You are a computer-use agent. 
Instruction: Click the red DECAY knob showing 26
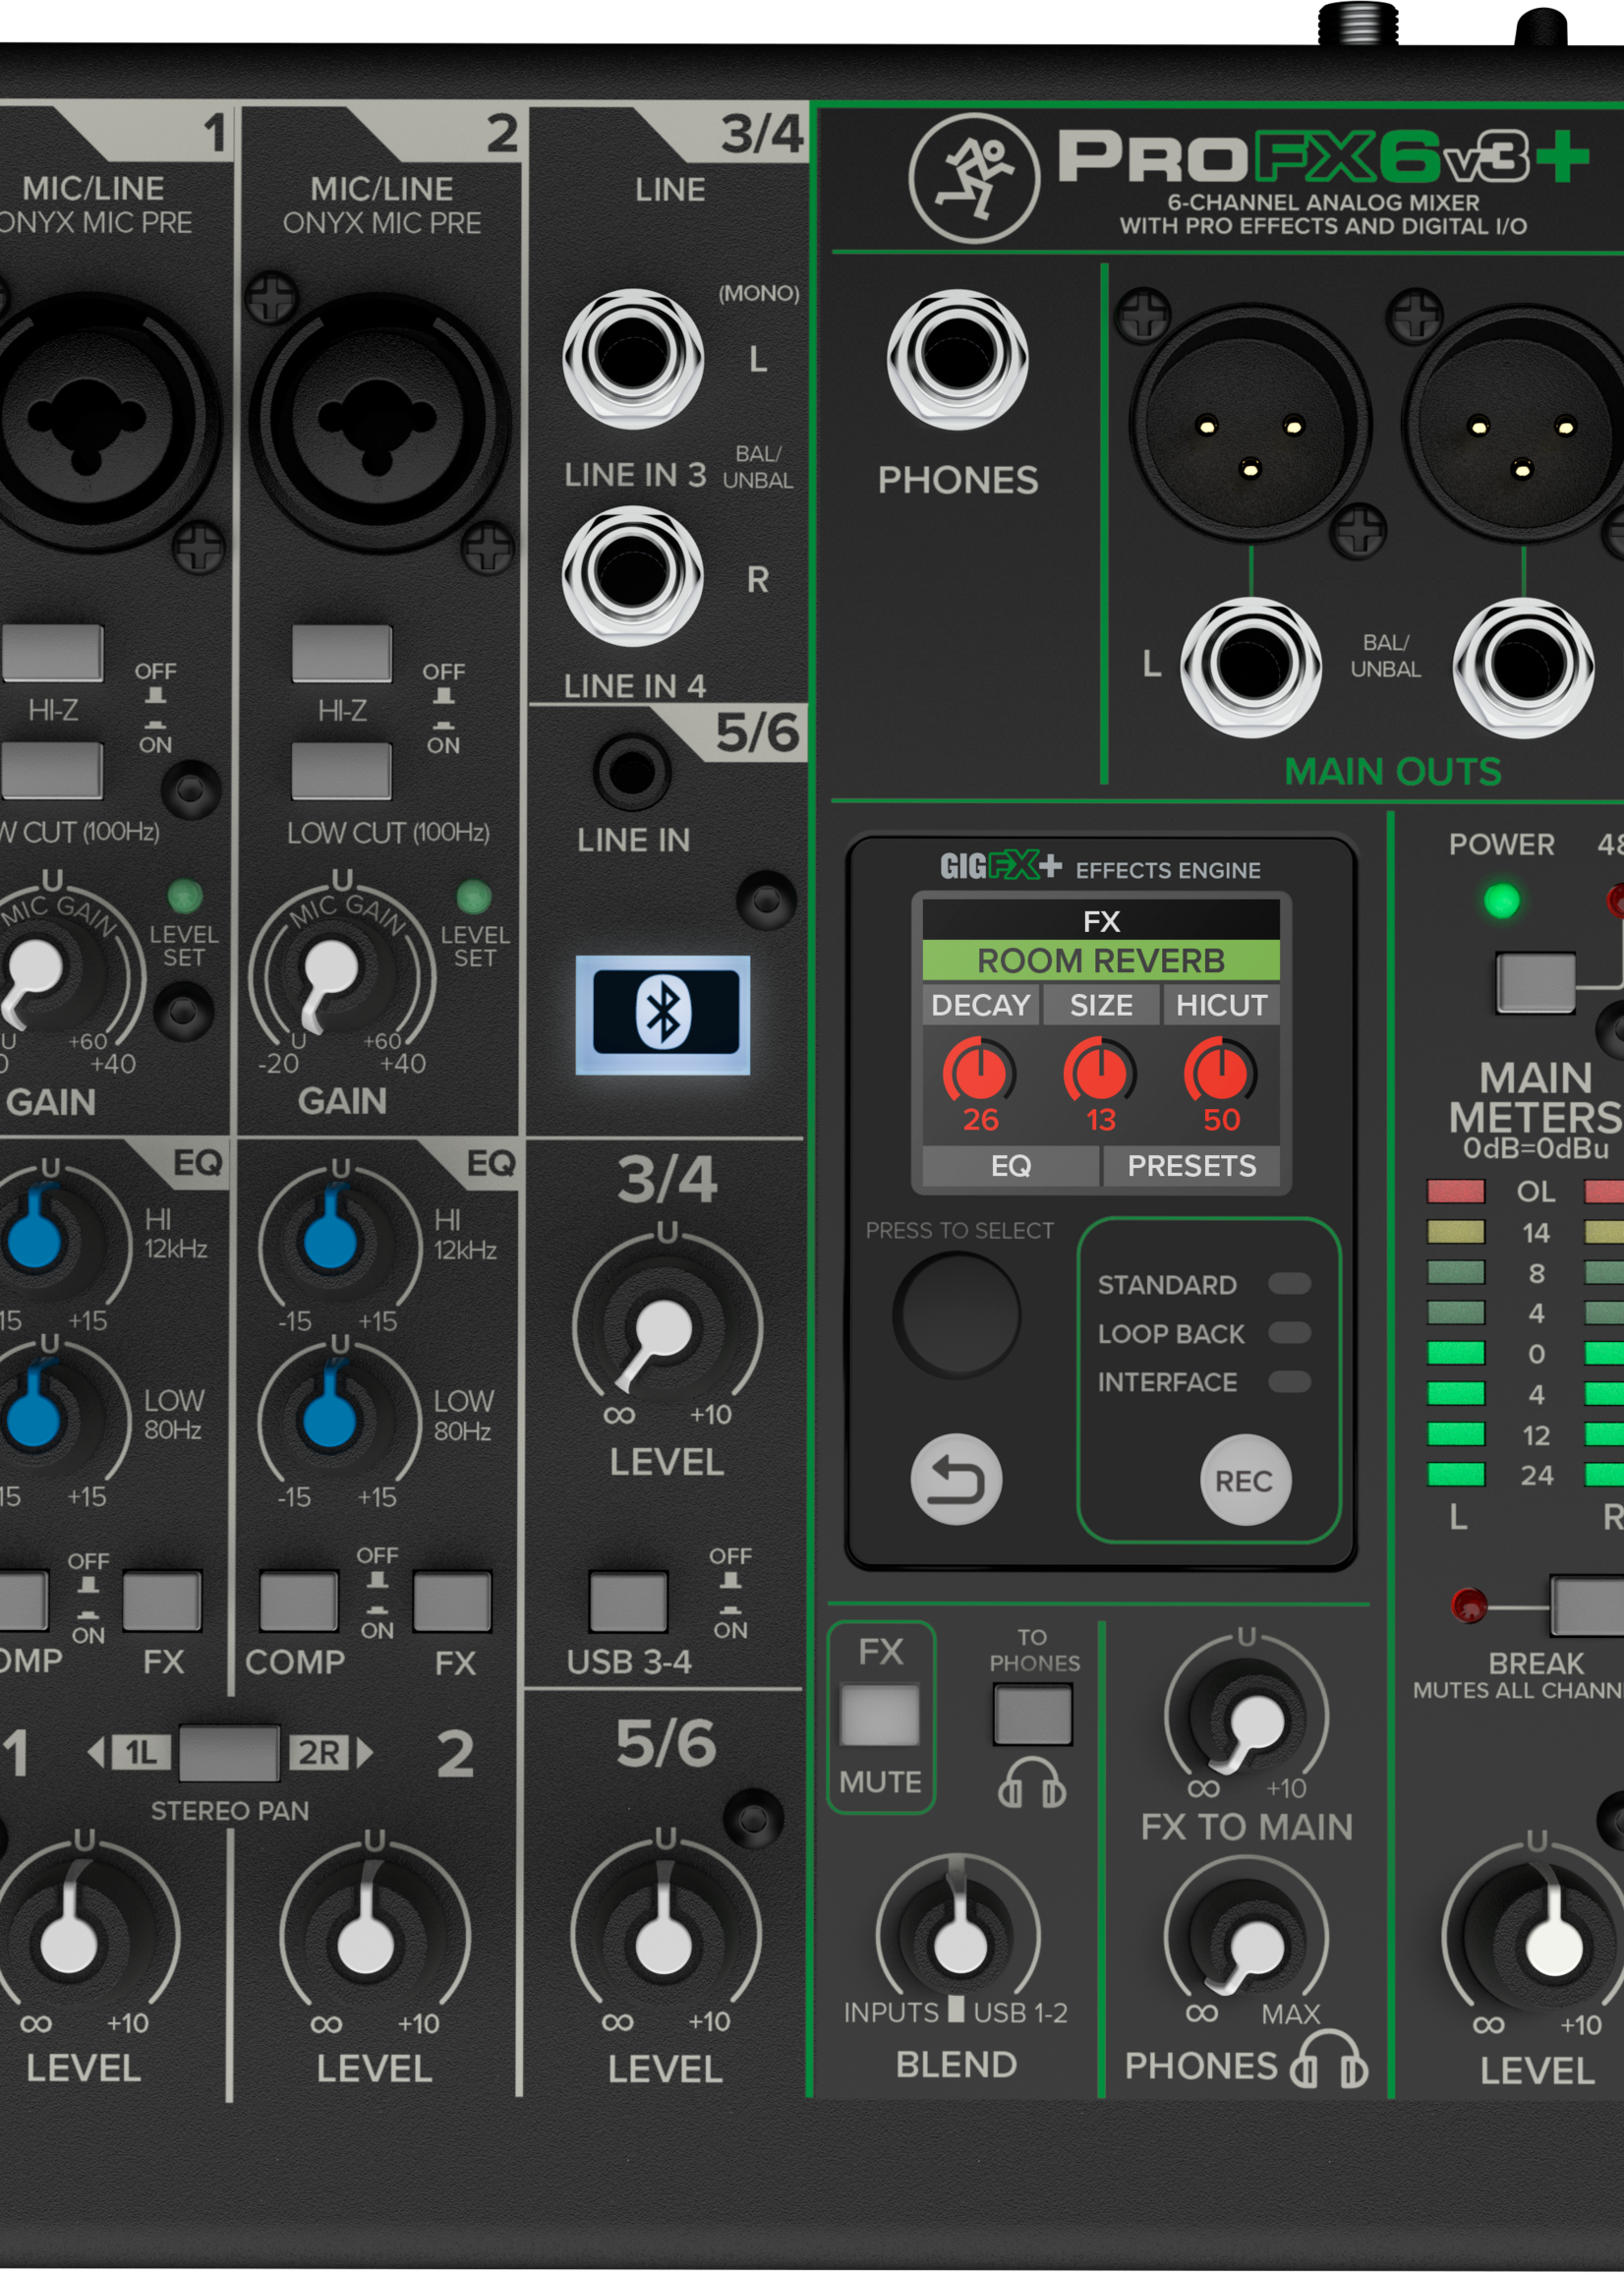pyautogui.click(x=979, y=1073)
